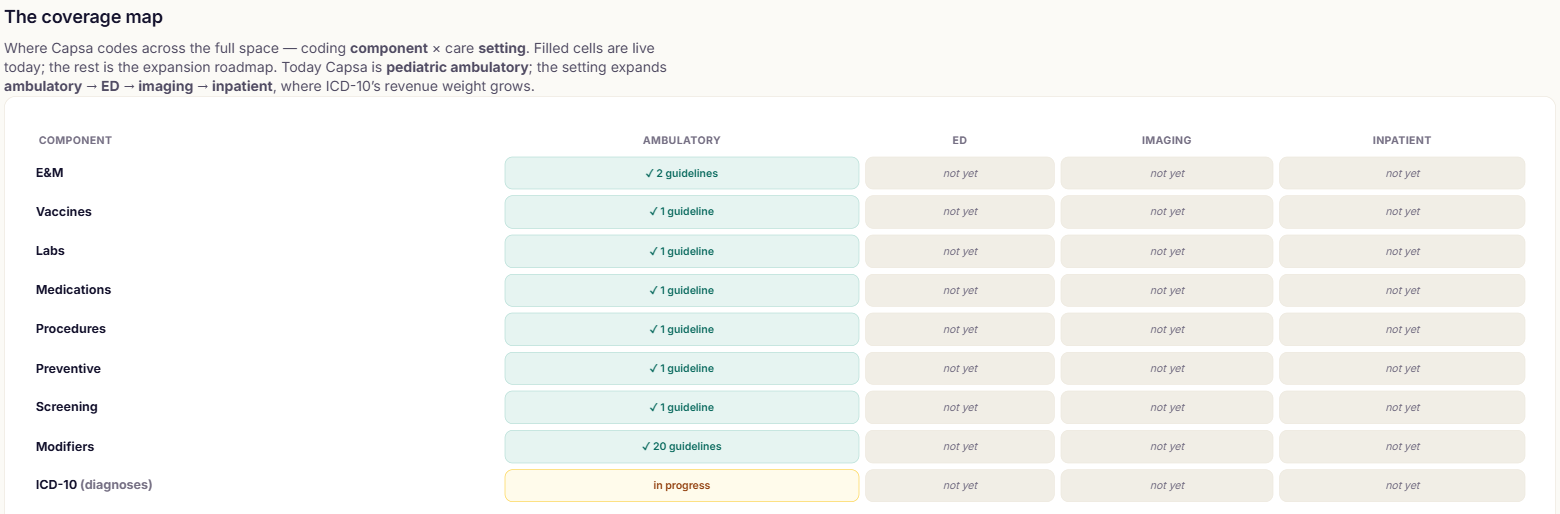The image size is (1560, 514).
Task: Click the Modifiers 'not yet' Inpatient cell
Action: 1402,446
